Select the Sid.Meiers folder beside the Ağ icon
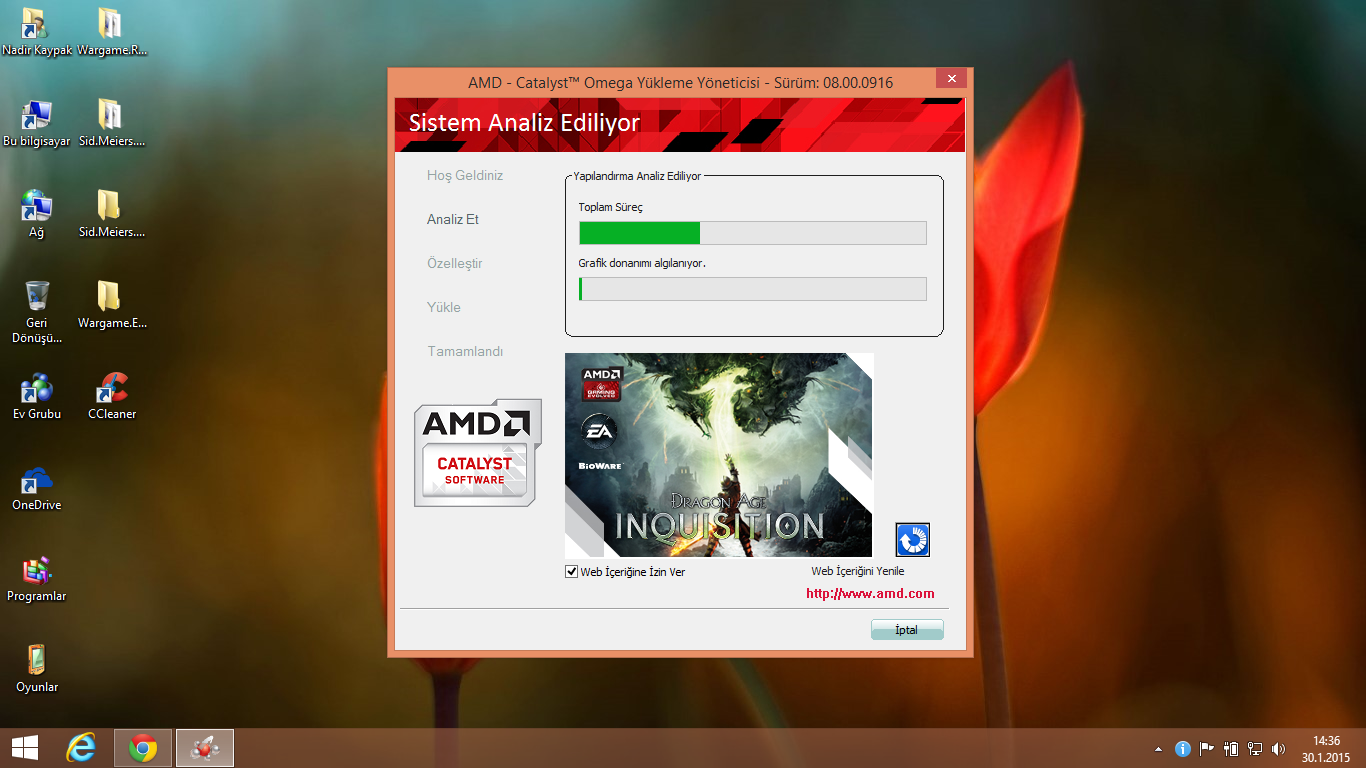Viewport: 1366px width, 768px height. pyautogui.click(x=112, y=214)
